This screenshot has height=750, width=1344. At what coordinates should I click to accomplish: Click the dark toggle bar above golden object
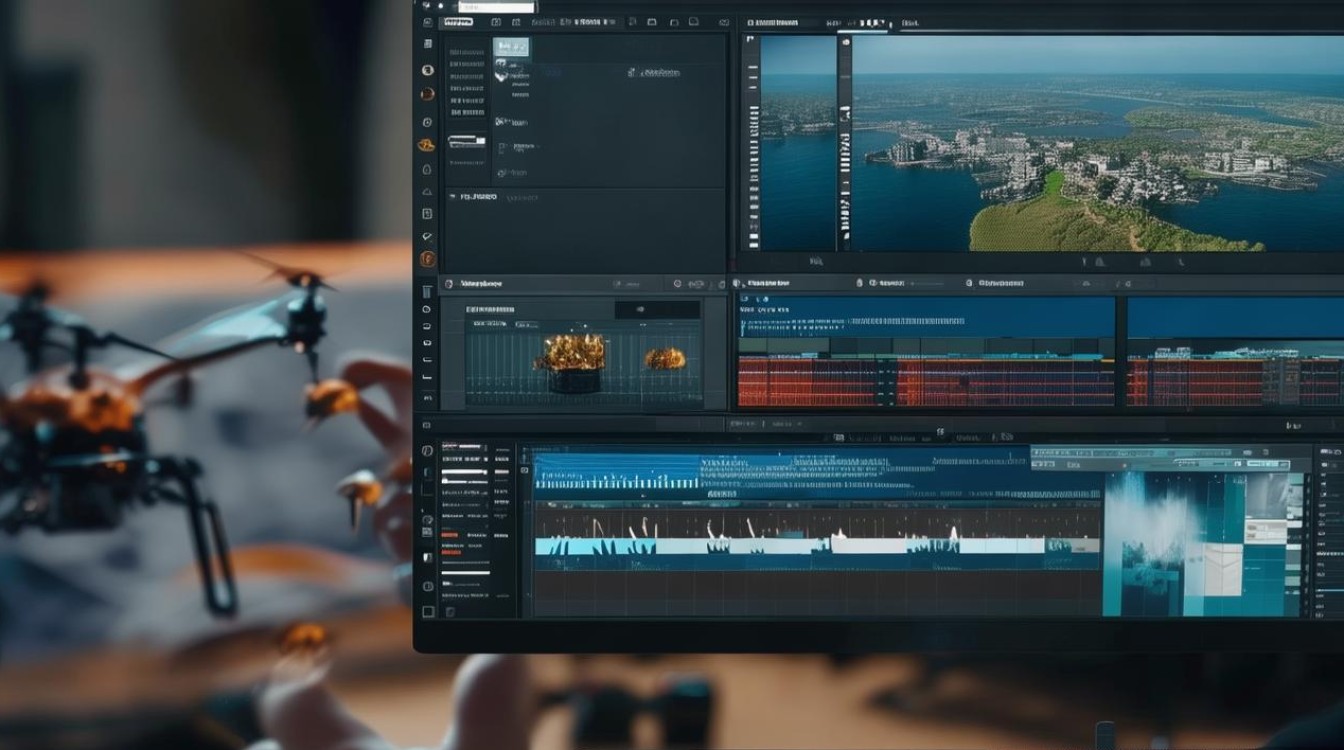(657, 310)
